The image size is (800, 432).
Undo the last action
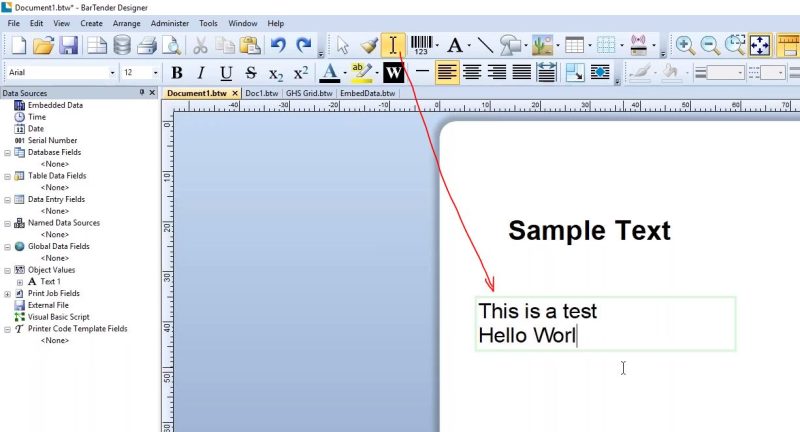[278, 45]
